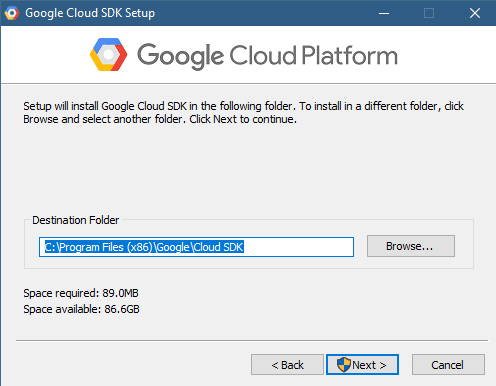Click the Google Cloud SDK Setup title text
Viewport: 496px width, 386px height.
tap(90, 13)
